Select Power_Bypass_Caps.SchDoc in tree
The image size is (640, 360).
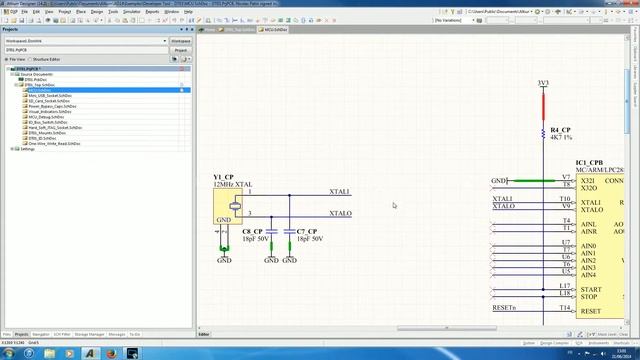pyautogui.click(x=52, y=107)
